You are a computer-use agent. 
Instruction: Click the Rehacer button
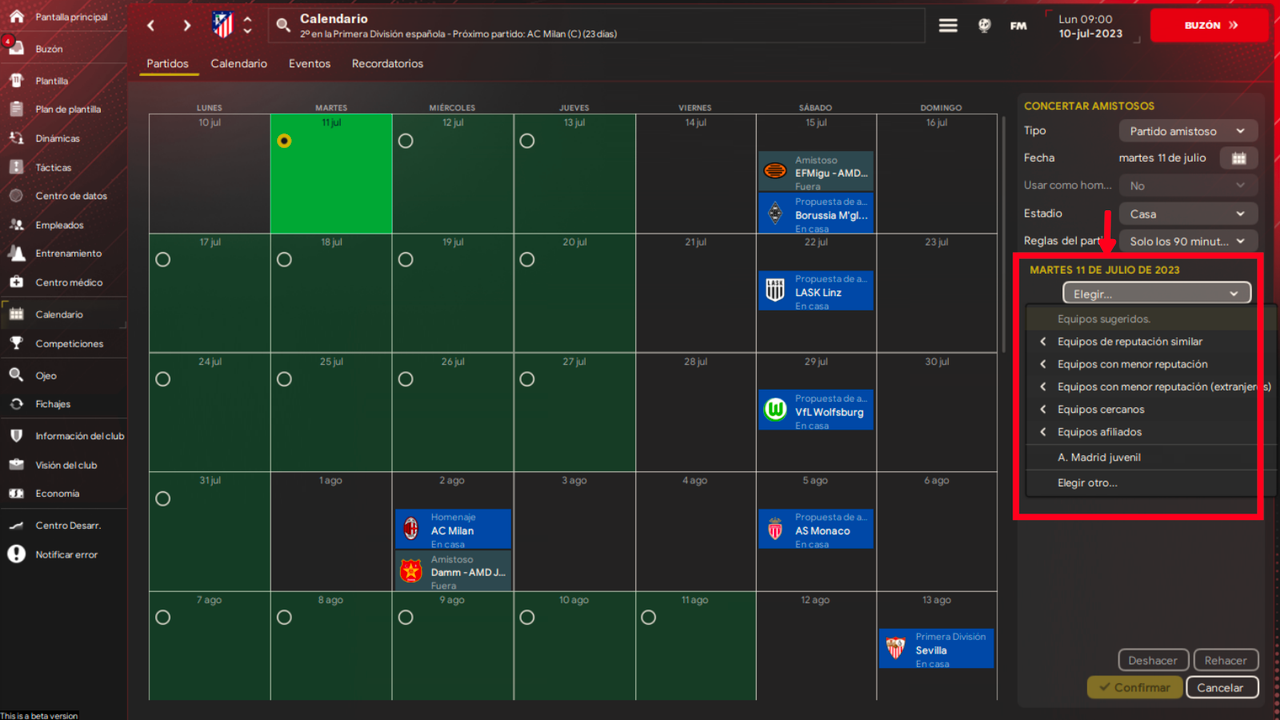click(1226, 660)
